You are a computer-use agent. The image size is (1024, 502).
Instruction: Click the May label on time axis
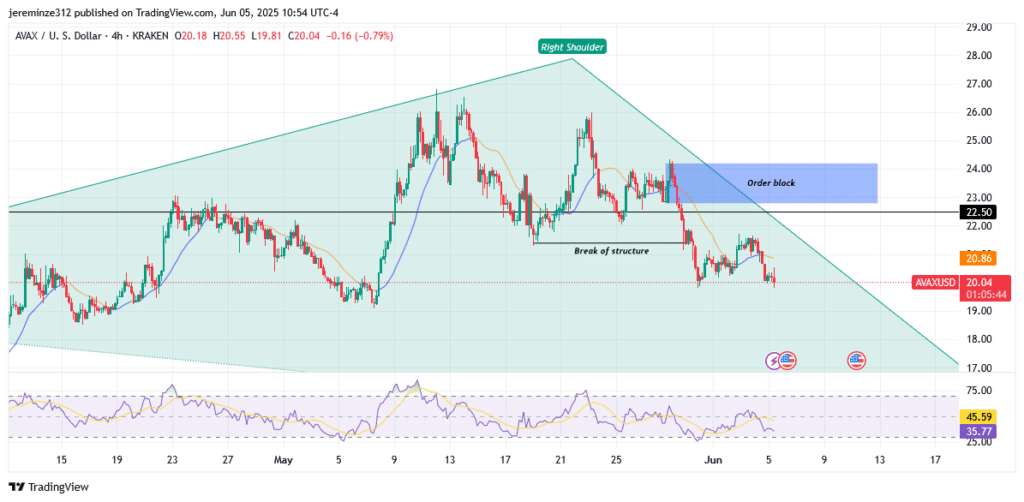[283, 460]
